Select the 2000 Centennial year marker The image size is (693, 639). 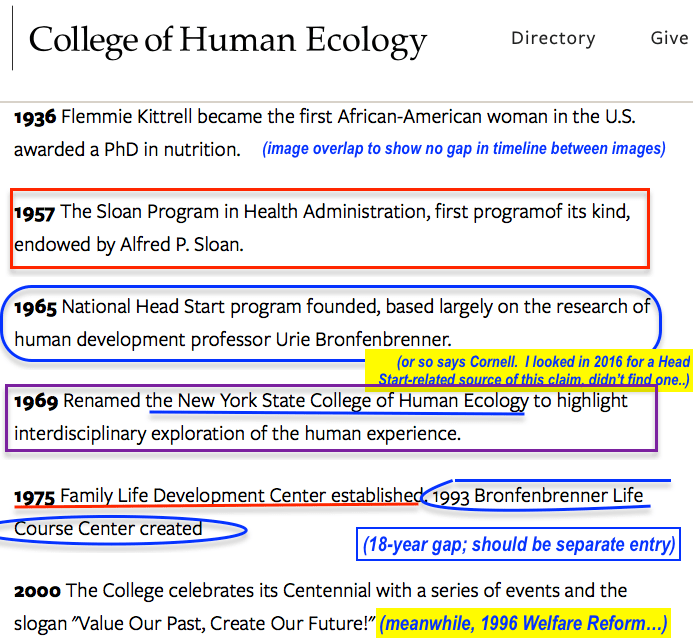[36, 591]
